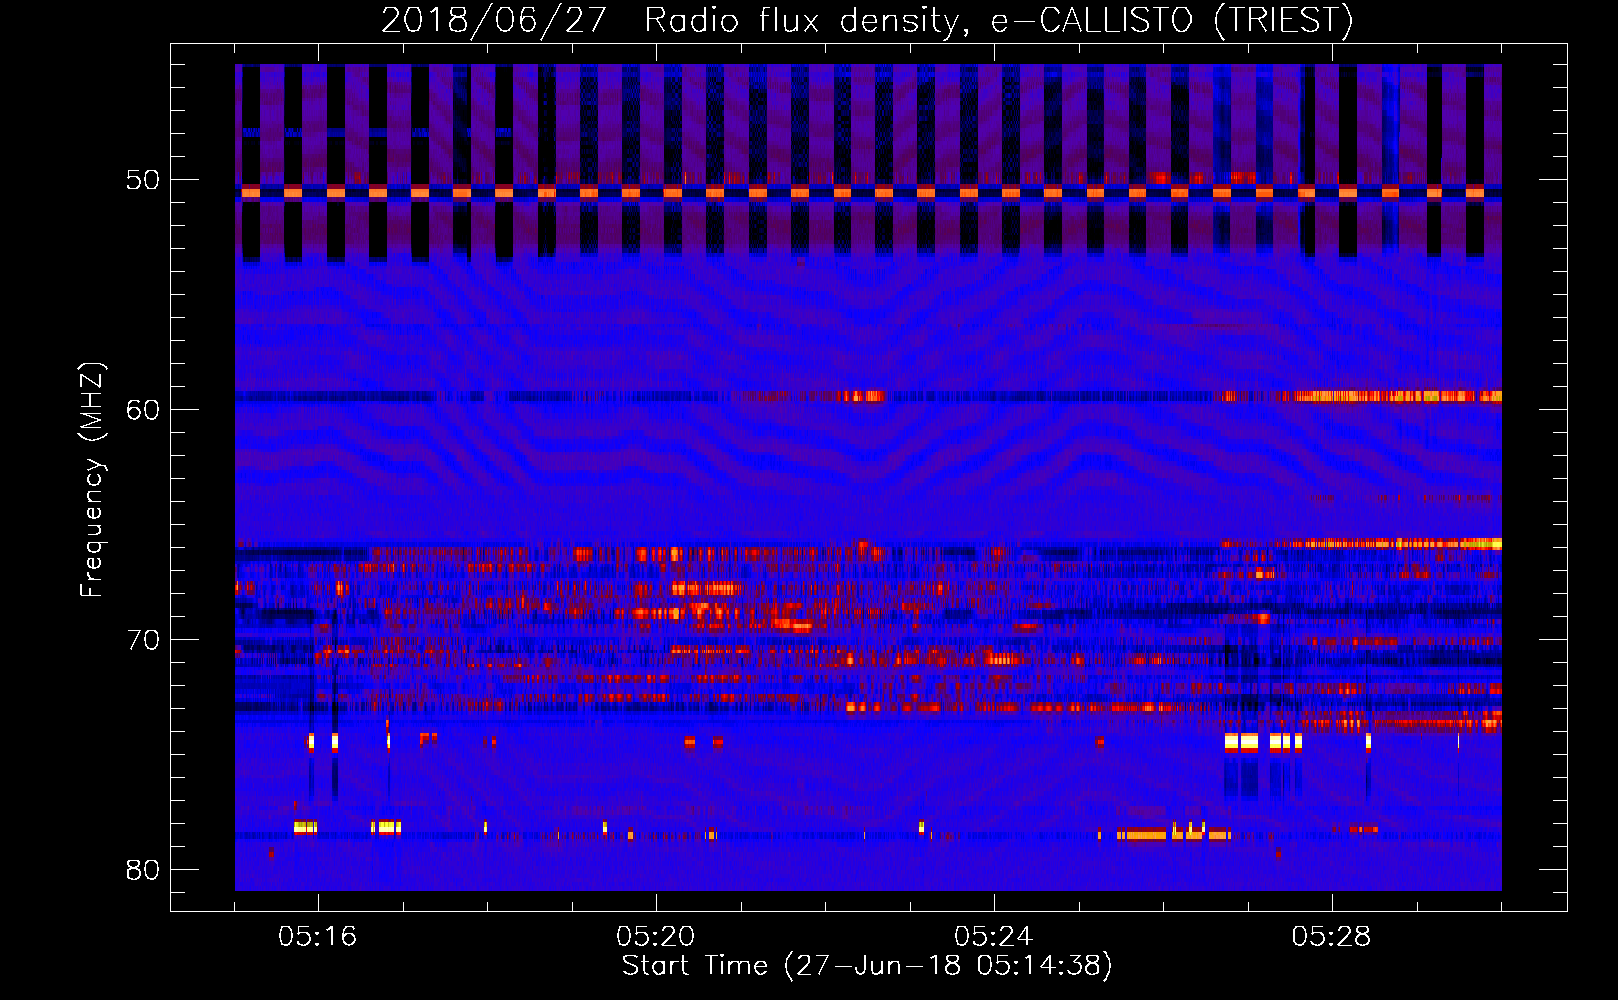Click the frequency tick label '70'
The width and height of the screenshot is (1618, 1000).
coord(143,640)
